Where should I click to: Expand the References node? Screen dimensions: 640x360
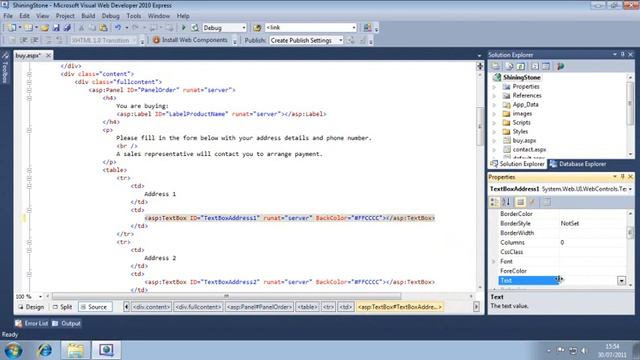point(495,96)
